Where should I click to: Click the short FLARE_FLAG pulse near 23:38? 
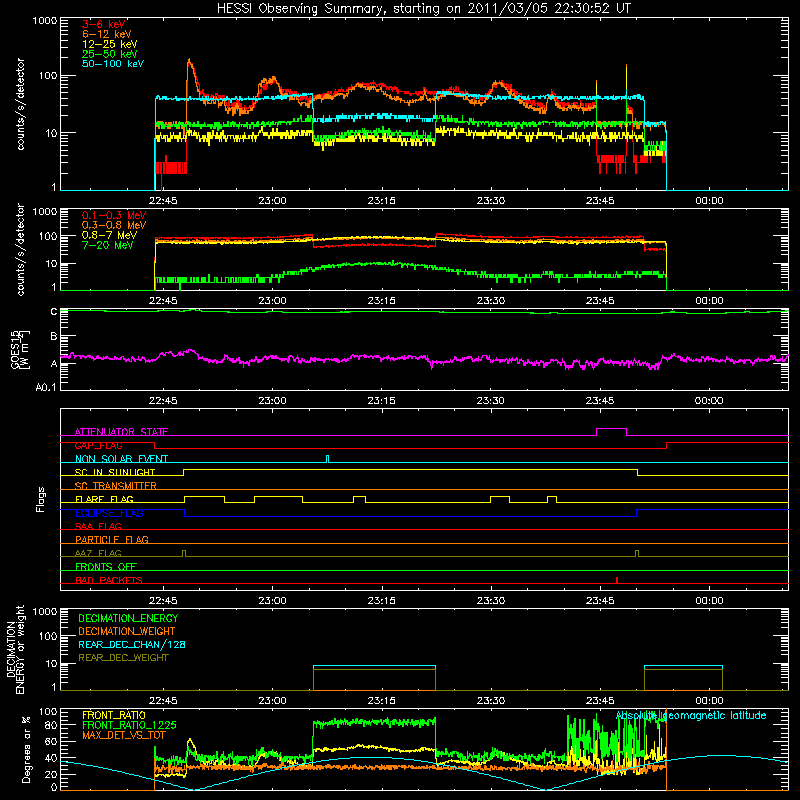[552, 497]
